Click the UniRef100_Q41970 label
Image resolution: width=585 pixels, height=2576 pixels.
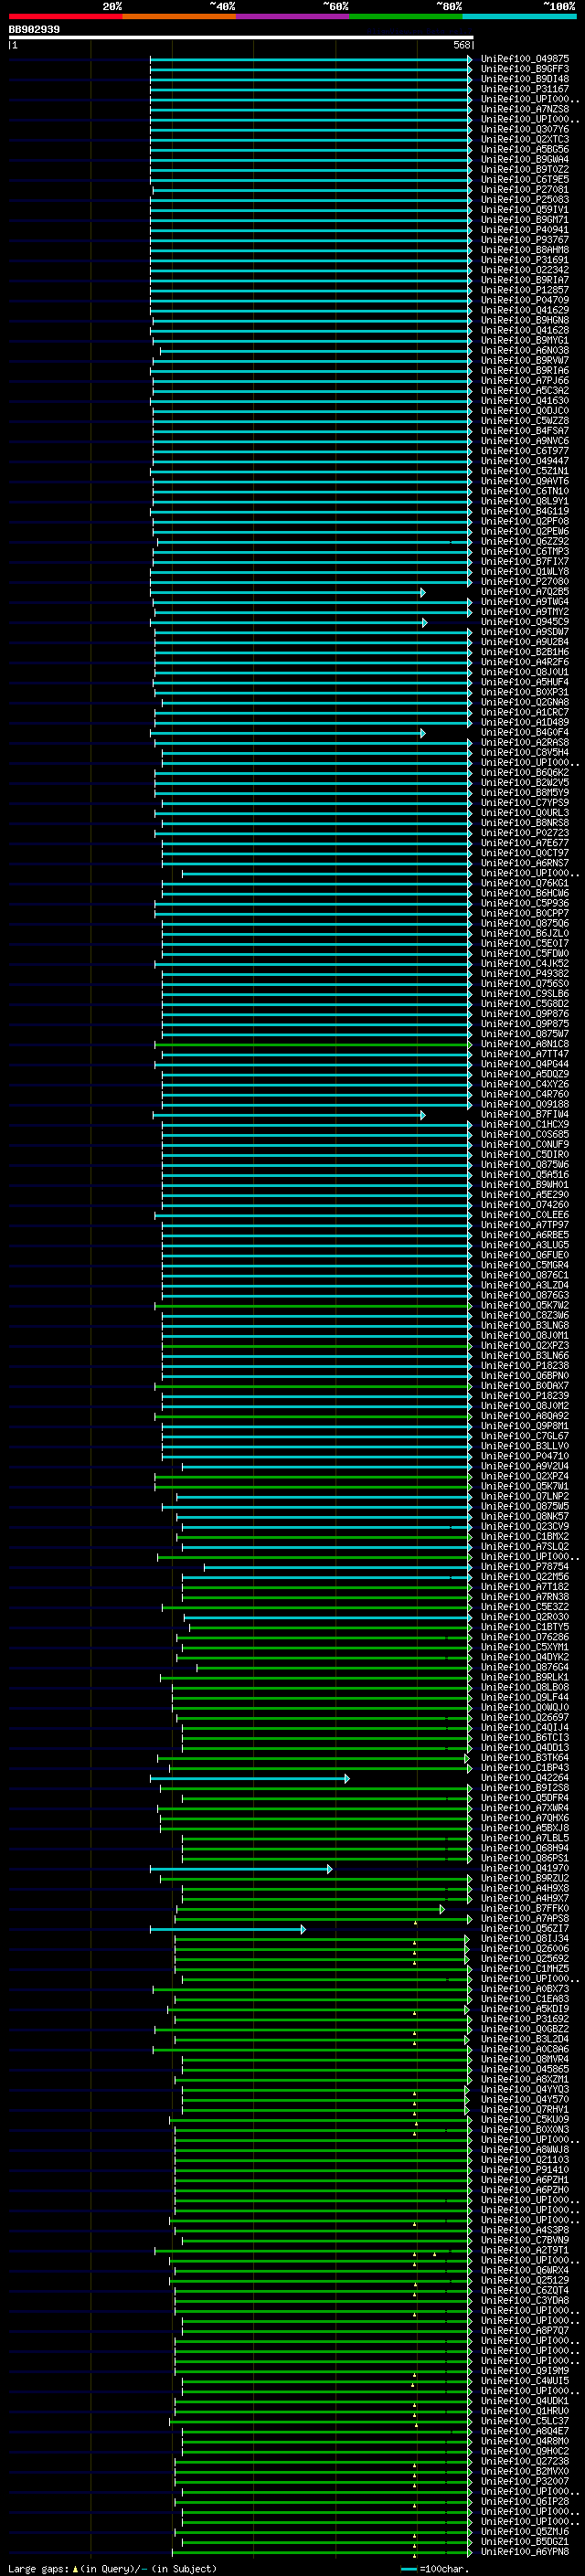click(524, 1868)
